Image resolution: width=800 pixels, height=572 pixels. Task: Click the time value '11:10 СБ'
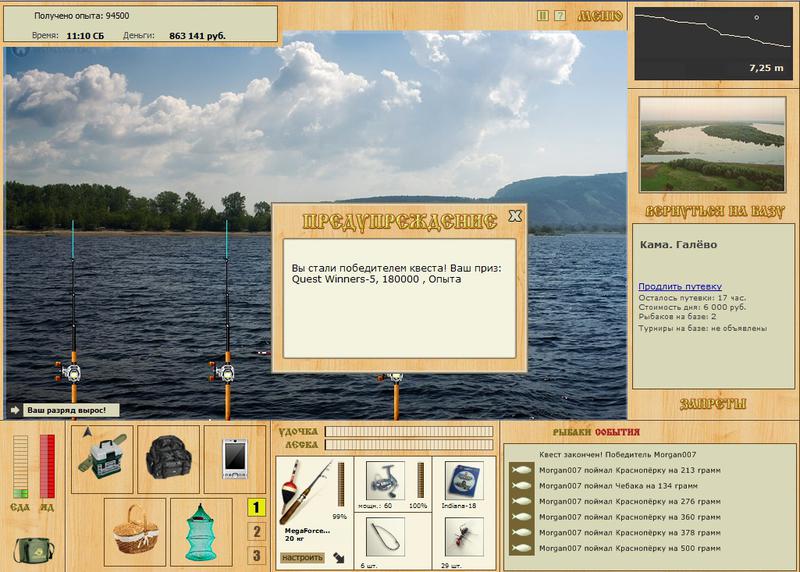coord(85,36)
